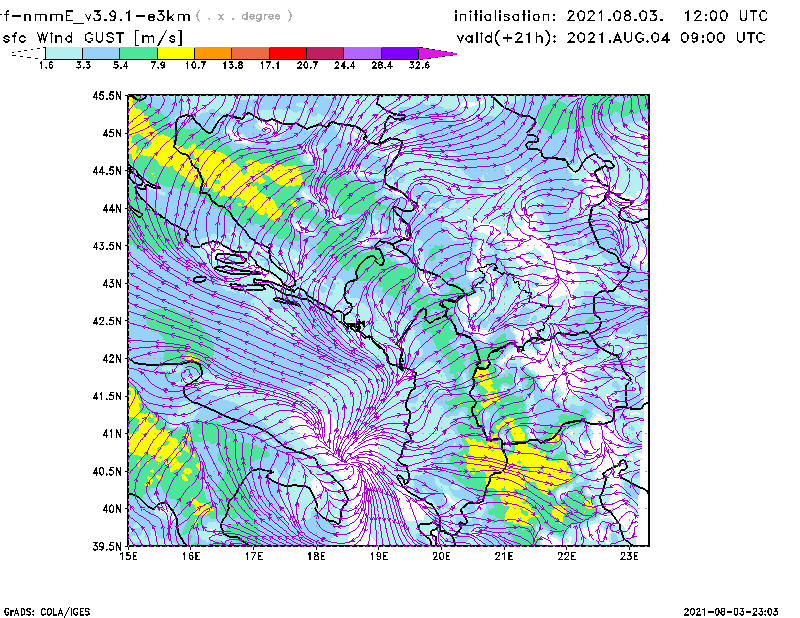Click the 41N latitude label

112,434
